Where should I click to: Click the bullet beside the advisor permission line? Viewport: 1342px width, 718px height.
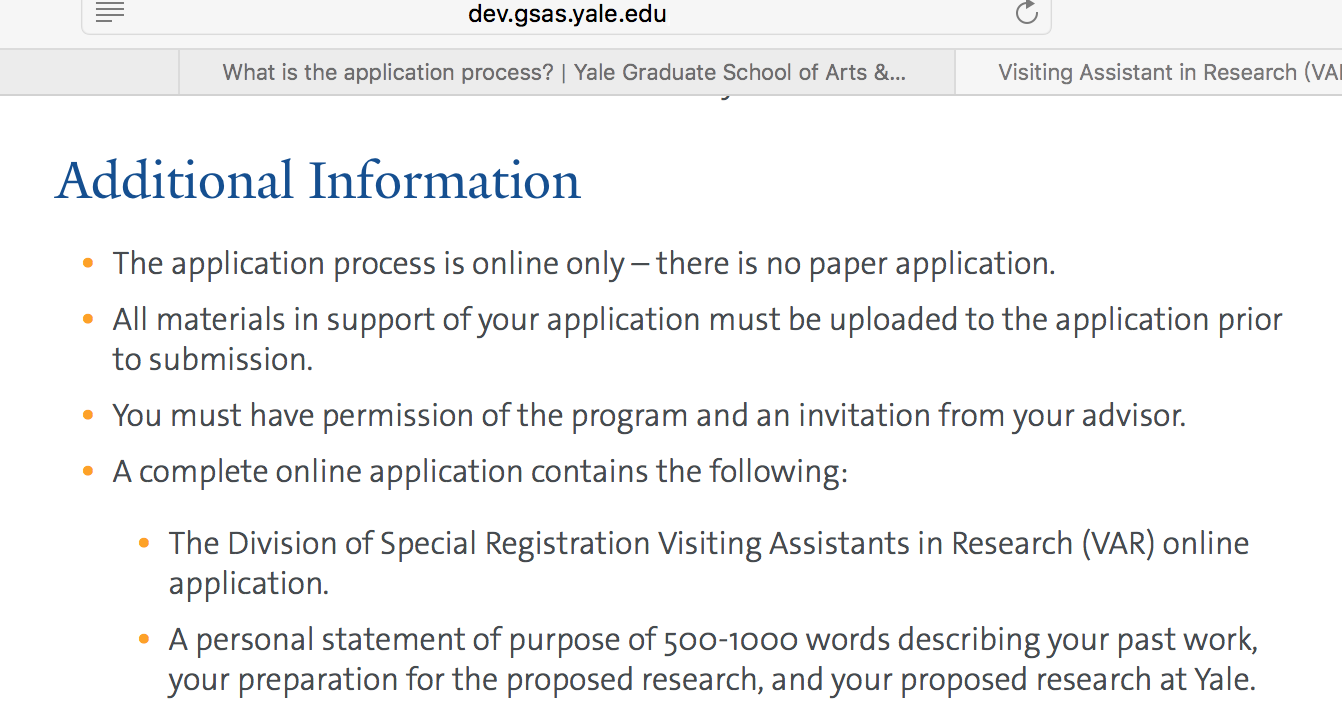point(89,414)
